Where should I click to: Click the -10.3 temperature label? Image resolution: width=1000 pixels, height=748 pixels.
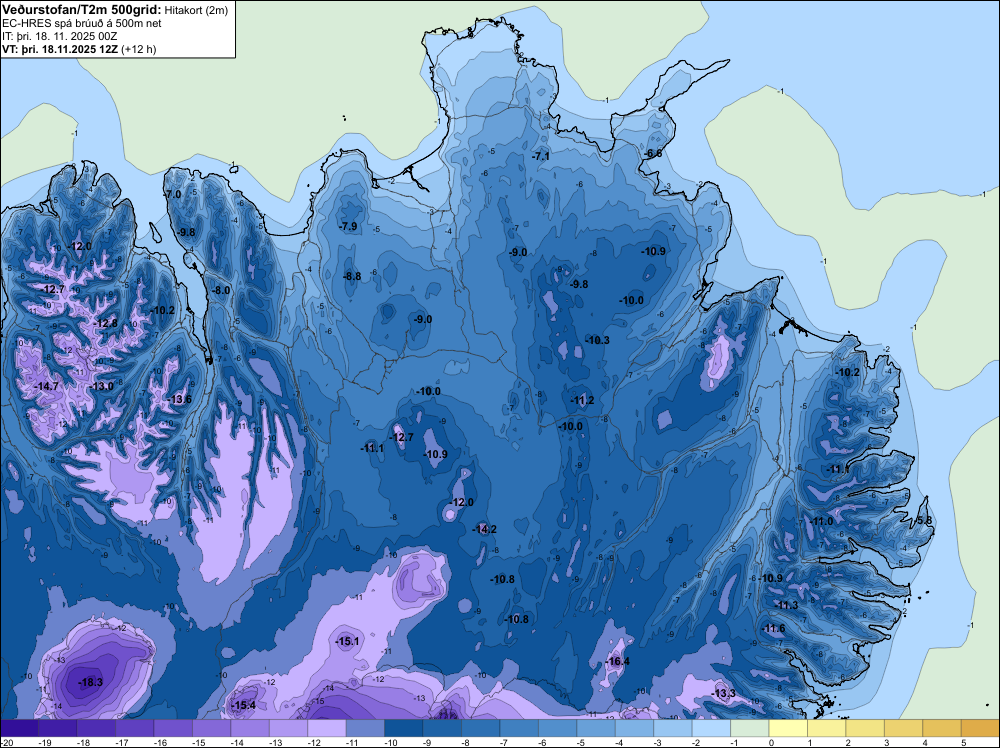[x=597, y=340]
